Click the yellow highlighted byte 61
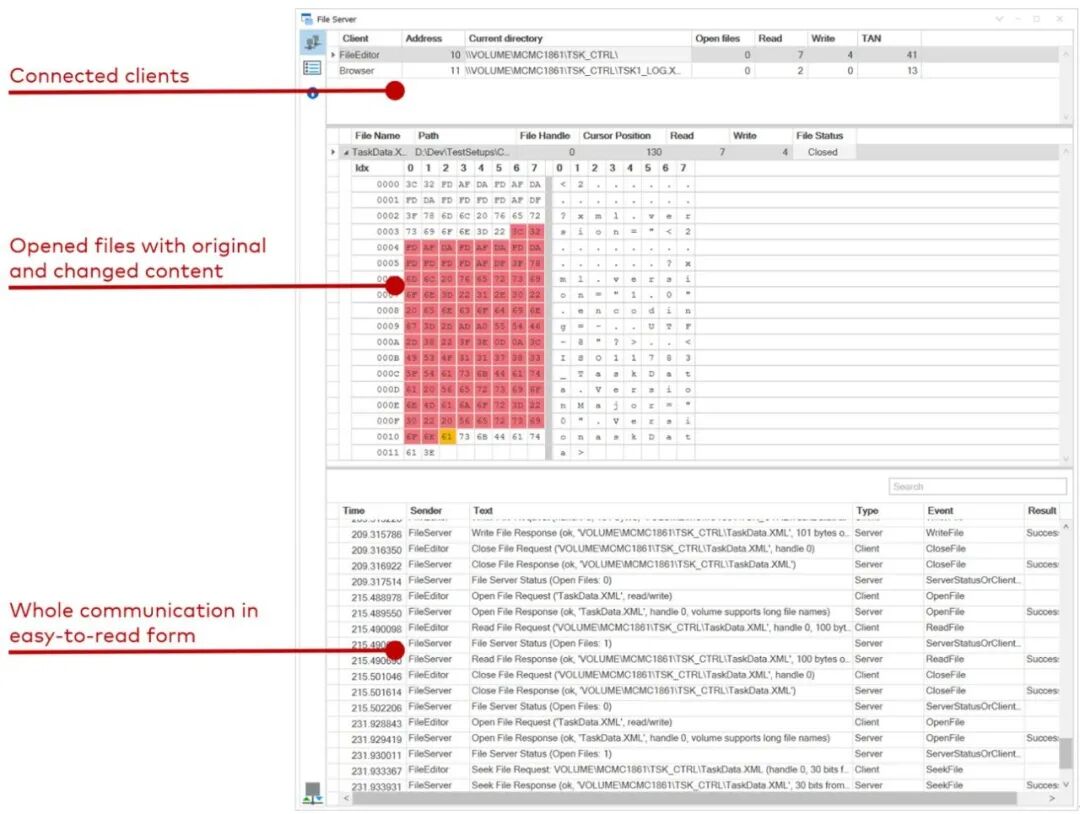Screen dimensions: 1080x814 click(x=447, y=437)
